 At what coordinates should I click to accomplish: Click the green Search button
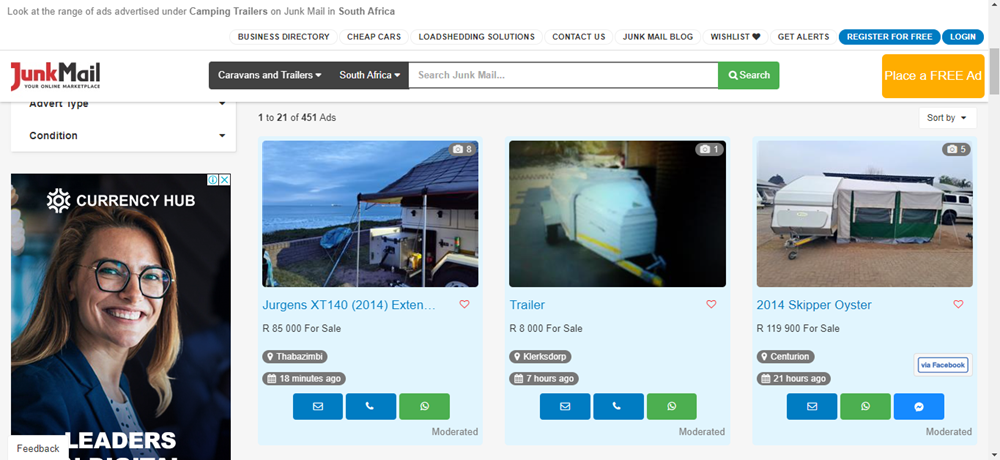point(749,75)
